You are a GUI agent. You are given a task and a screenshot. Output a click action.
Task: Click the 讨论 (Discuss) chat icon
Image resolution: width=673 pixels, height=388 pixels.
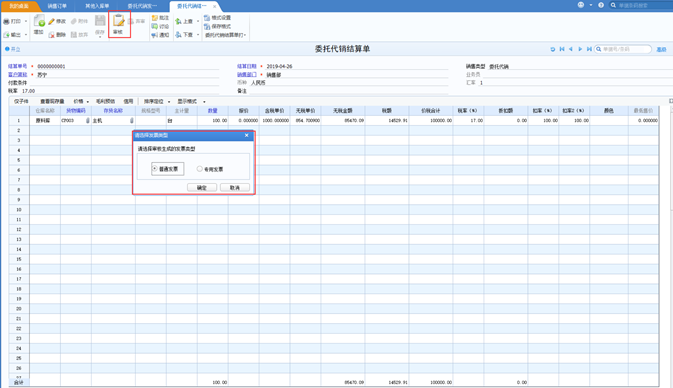pyautogui.click(x=155, y=27)
